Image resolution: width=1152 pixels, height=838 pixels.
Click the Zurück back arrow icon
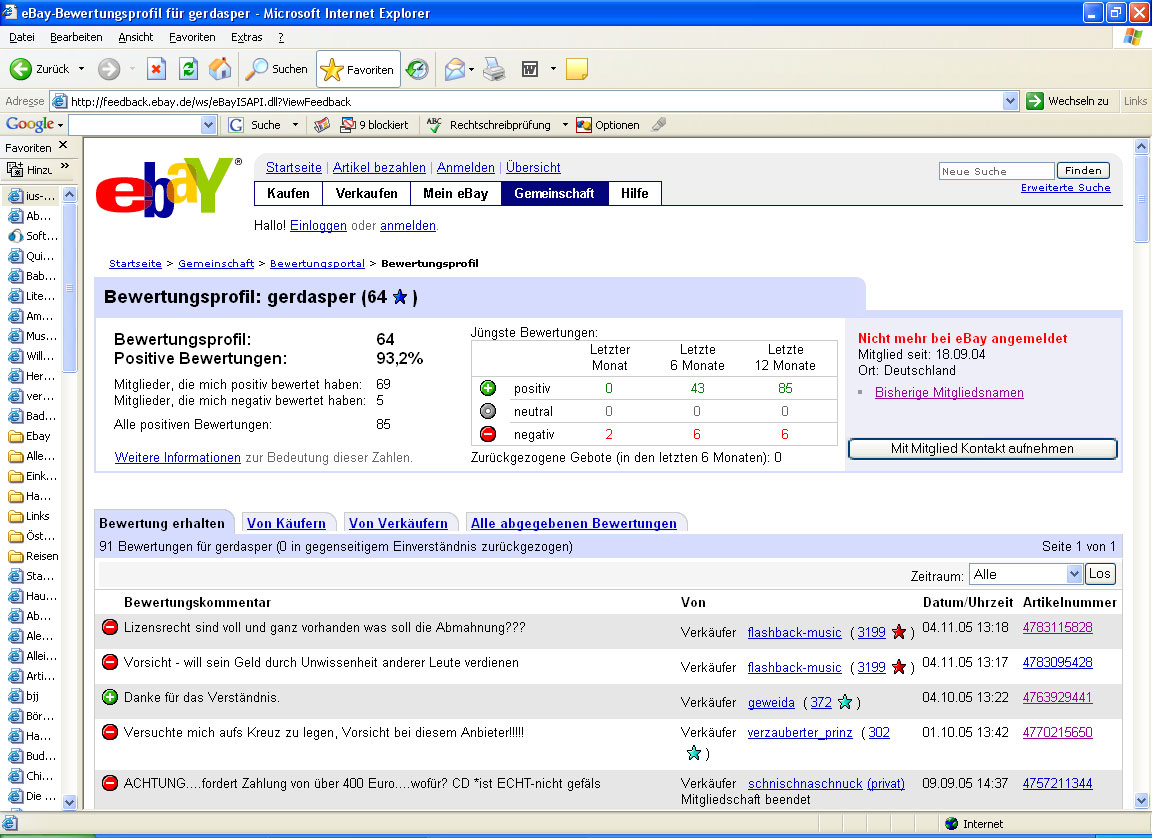point(21,69)
